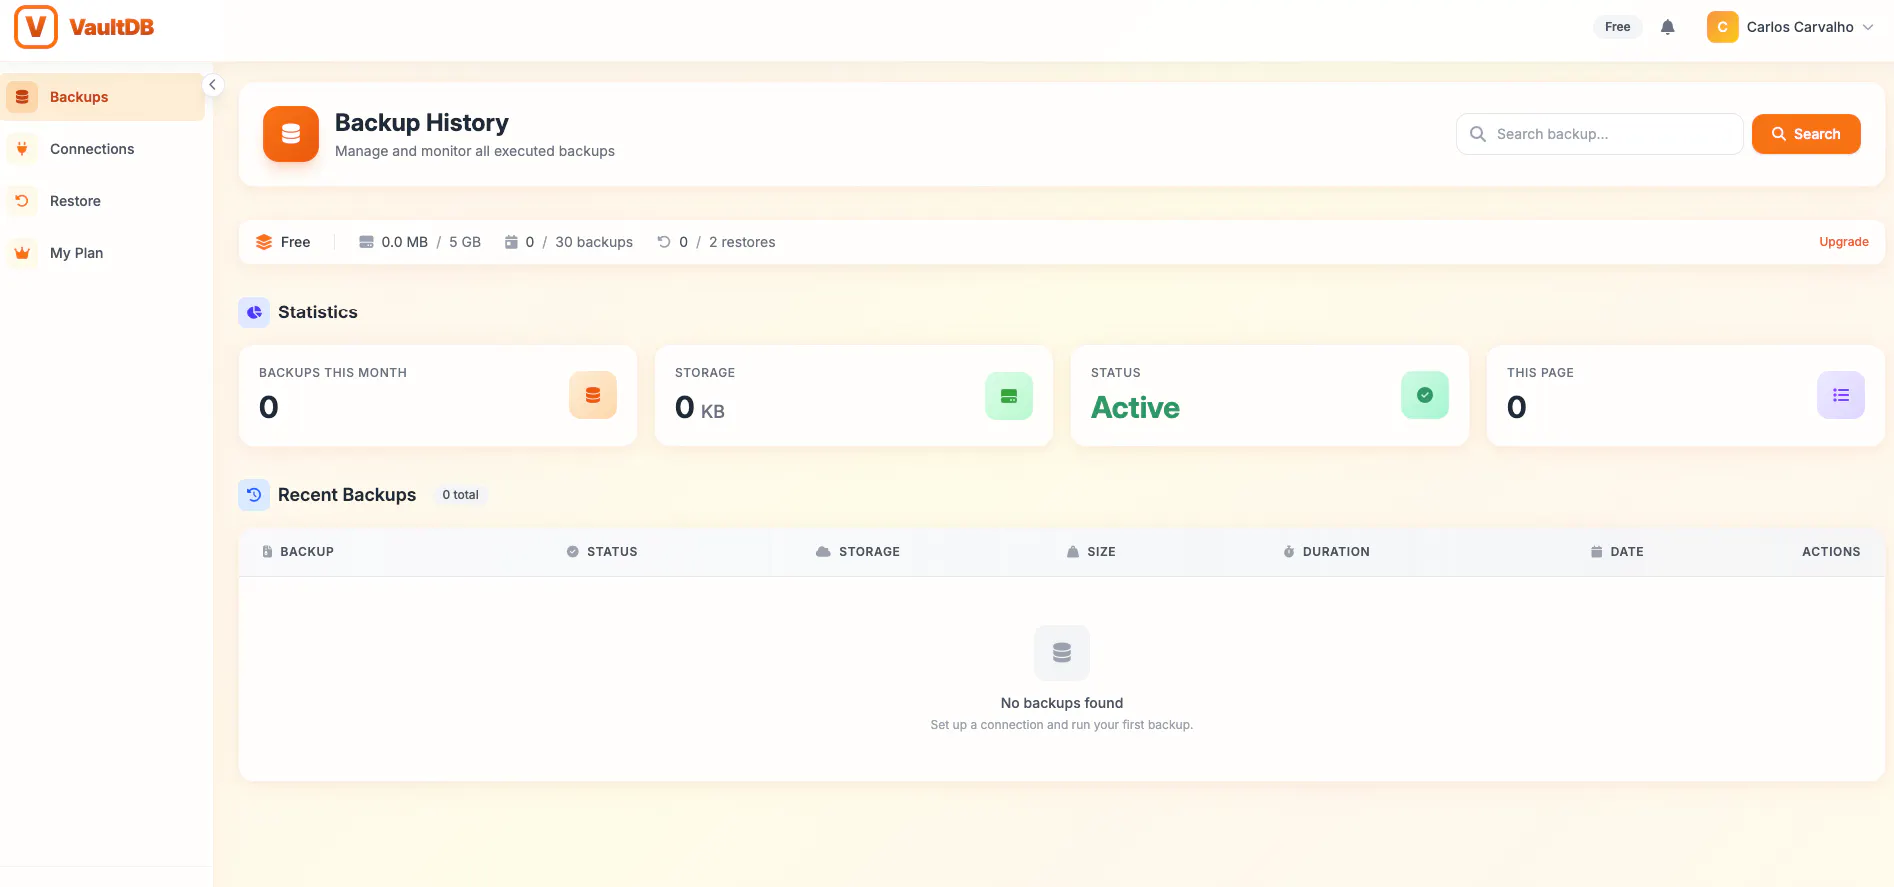Screen dimensions: 1894x887
Task: Click the 'Recent Backups' heading
Action: pyautogui.click(x=347, y=495)
